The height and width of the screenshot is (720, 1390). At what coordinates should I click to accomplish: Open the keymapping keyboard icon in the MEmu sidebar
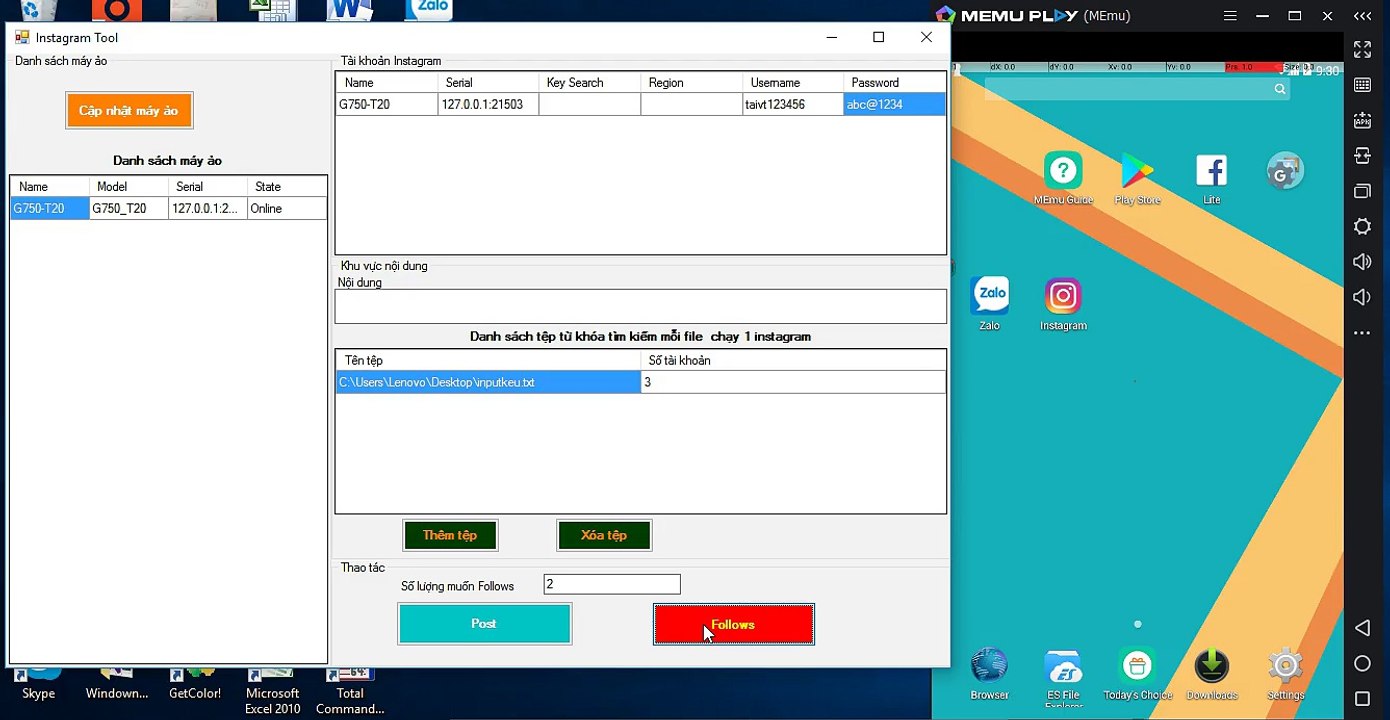click(x=1362, y=85)
